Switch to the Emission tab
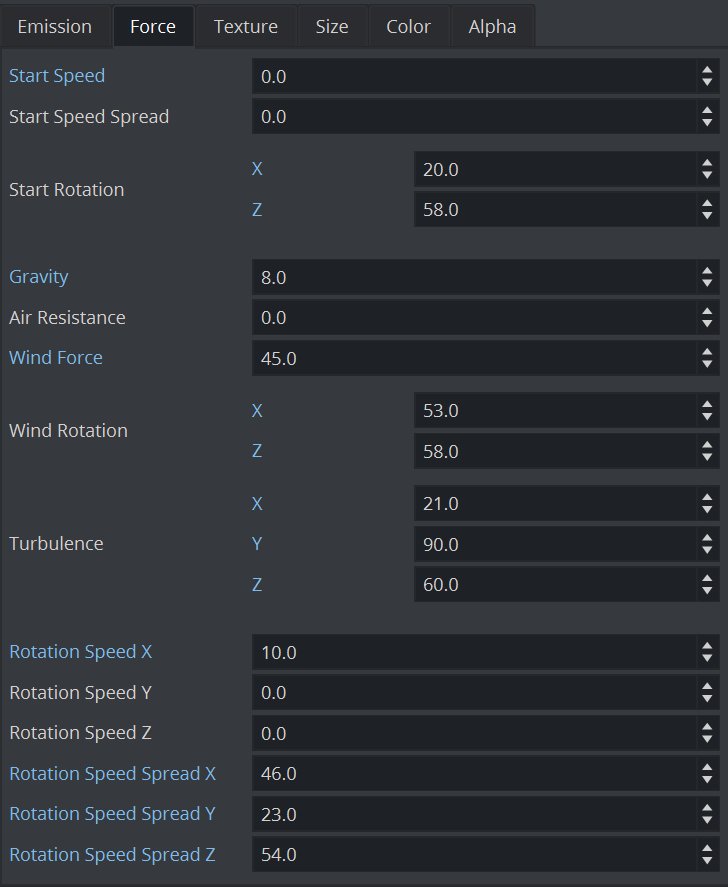 pyautogui.click(x=55, y=27)
